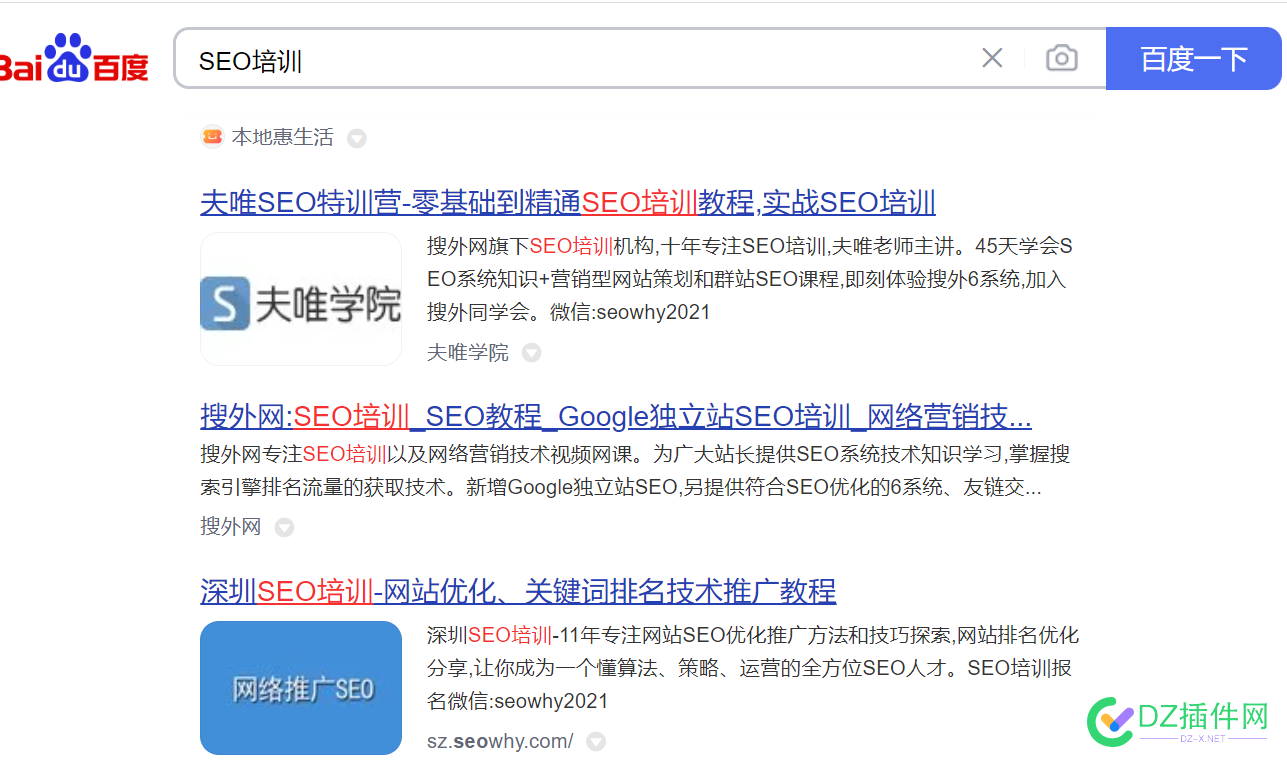Click the 本地惠生活 shop icon
This screenshot has height=762, width=1287.
pyautogui.click(x=212, y=137)
